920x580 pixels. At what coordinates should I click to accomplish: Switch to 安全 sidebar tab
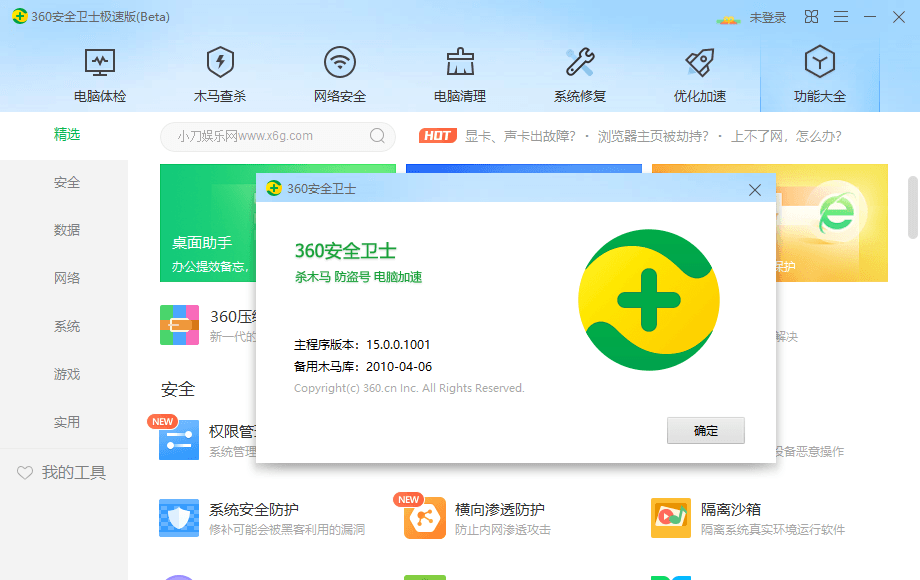67,182
